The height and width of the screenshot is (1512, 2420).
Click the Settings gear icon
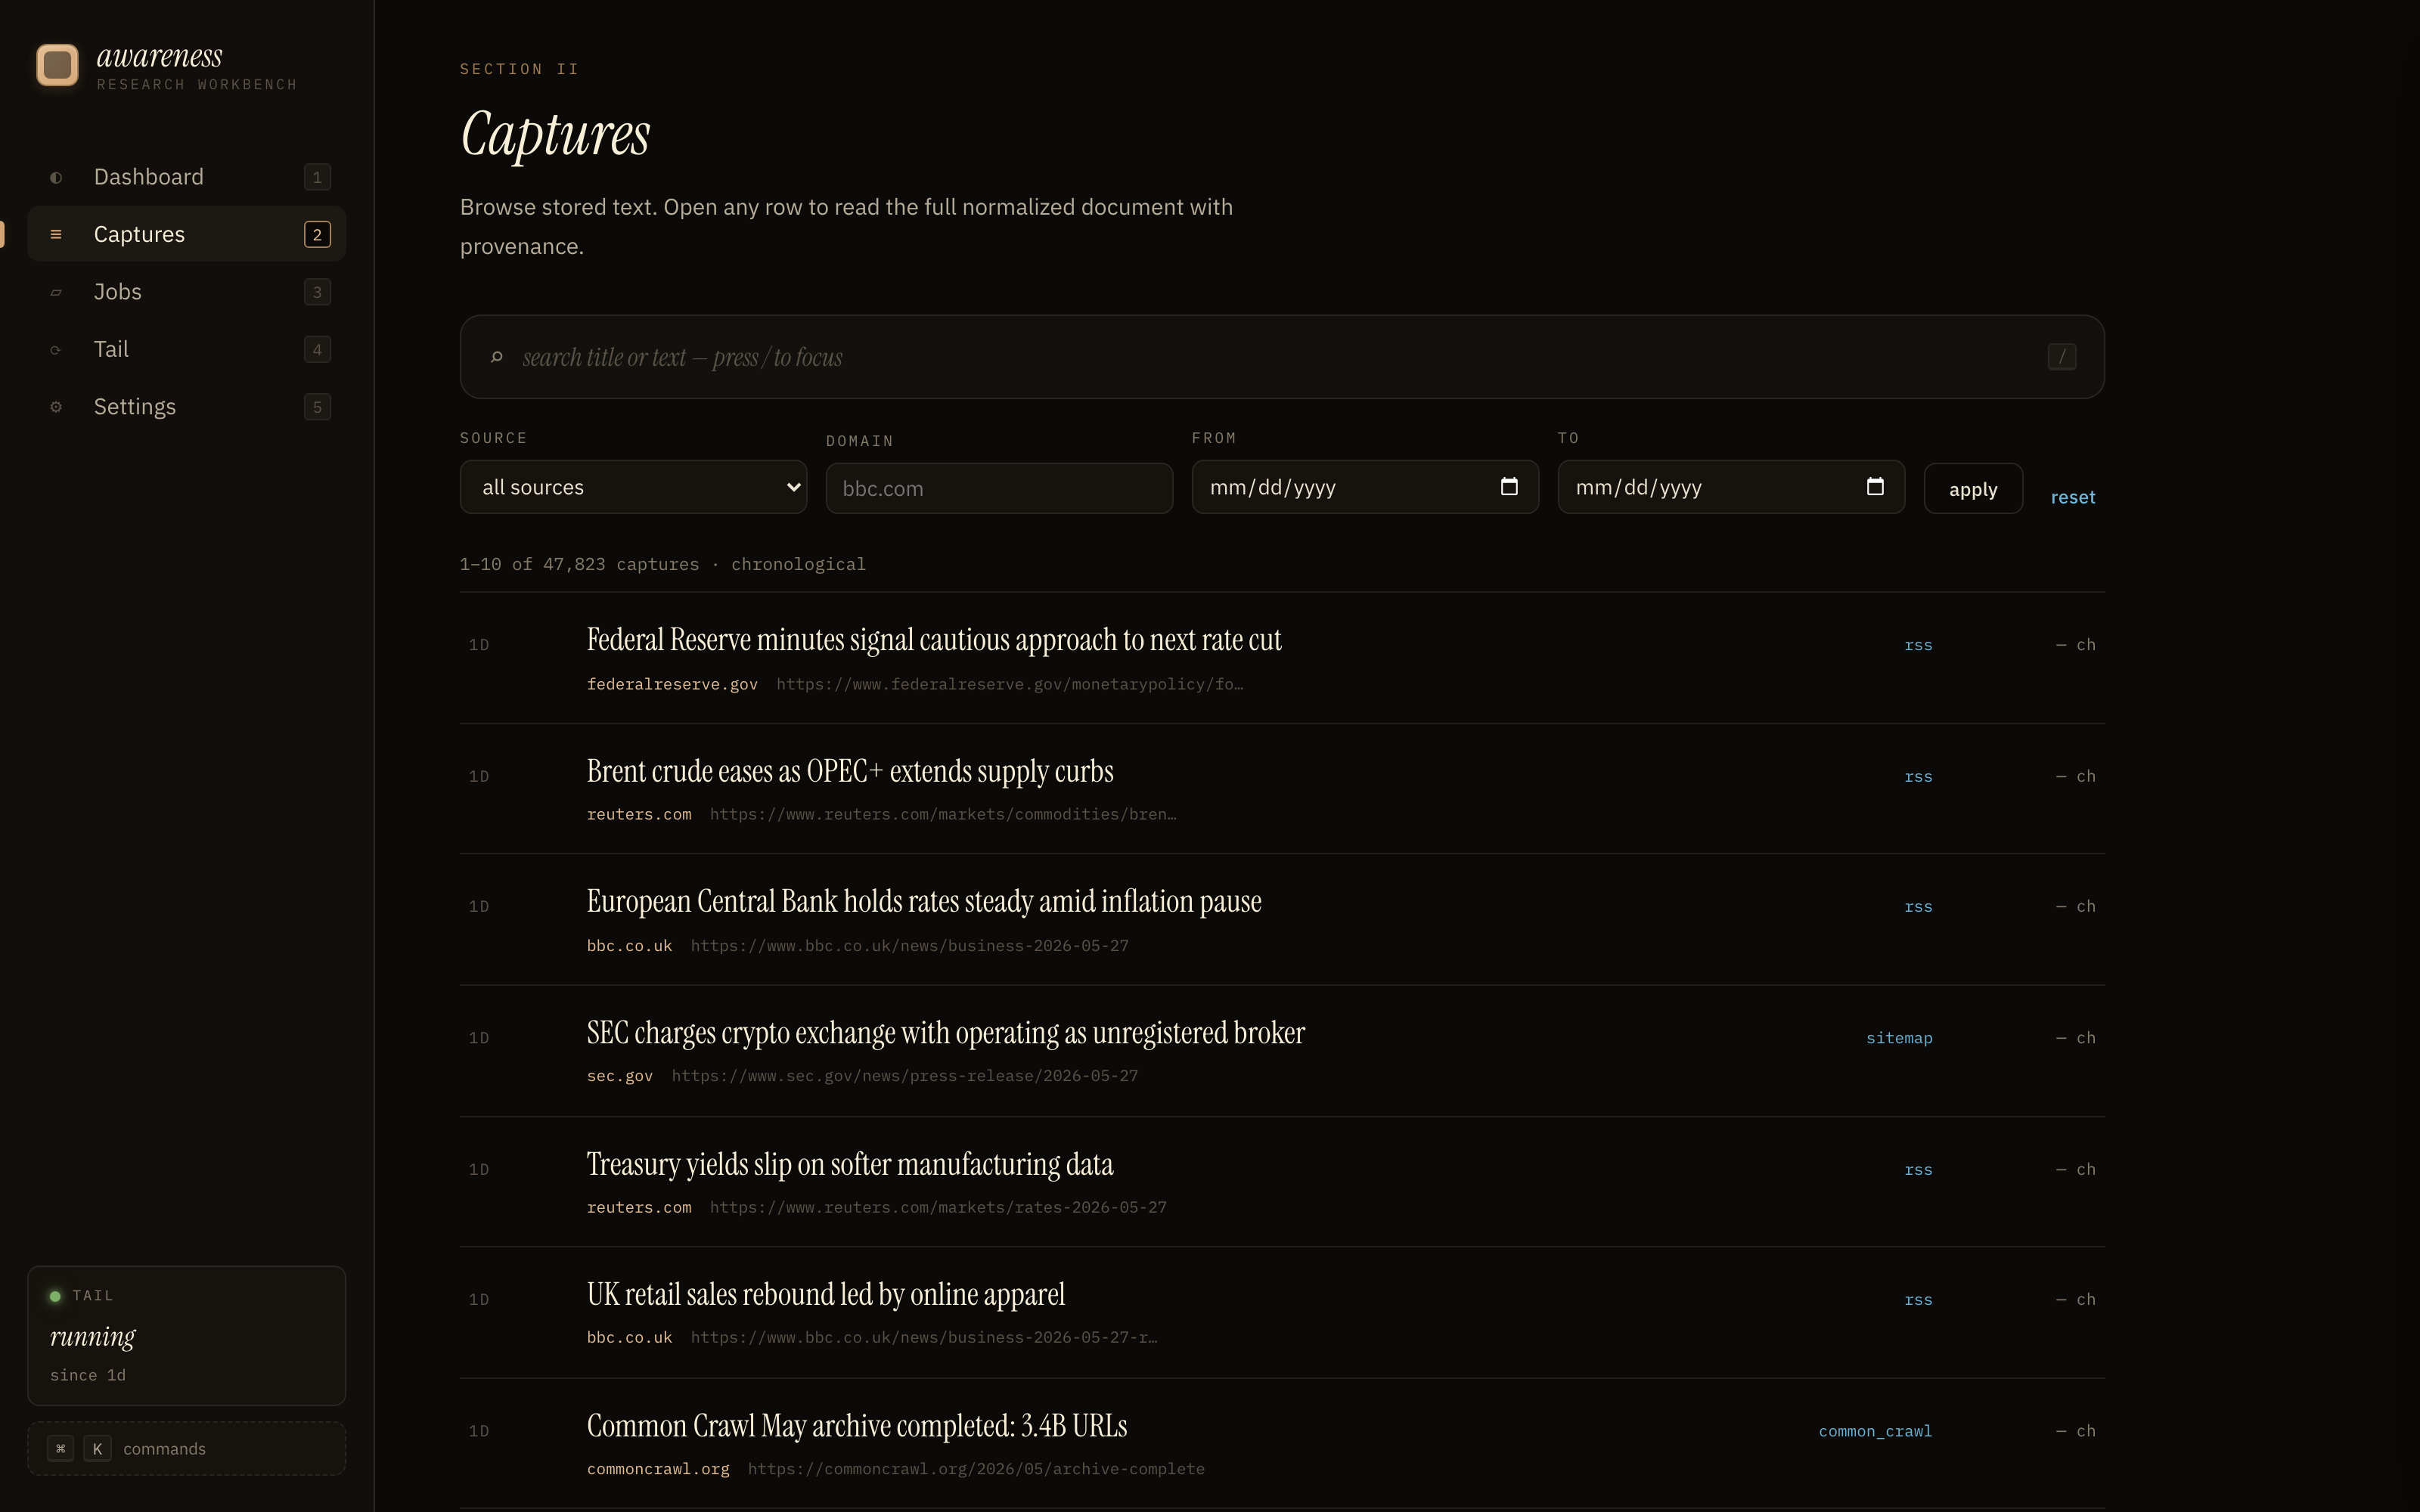56,407
